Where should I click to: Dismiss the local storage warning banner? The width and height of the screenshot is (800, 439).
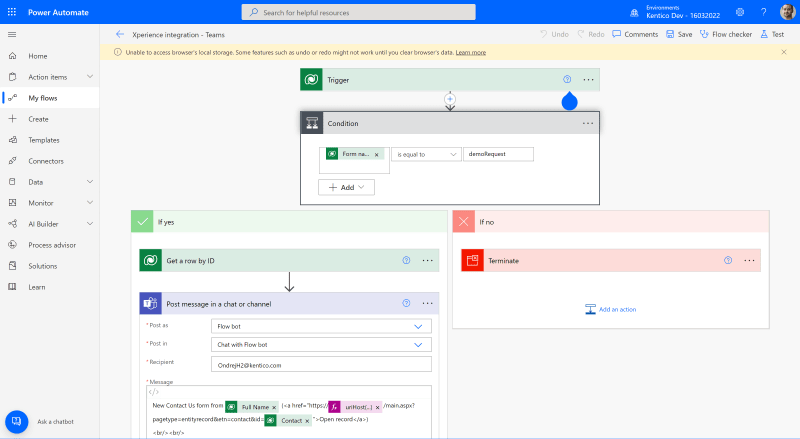coord(784,52)
